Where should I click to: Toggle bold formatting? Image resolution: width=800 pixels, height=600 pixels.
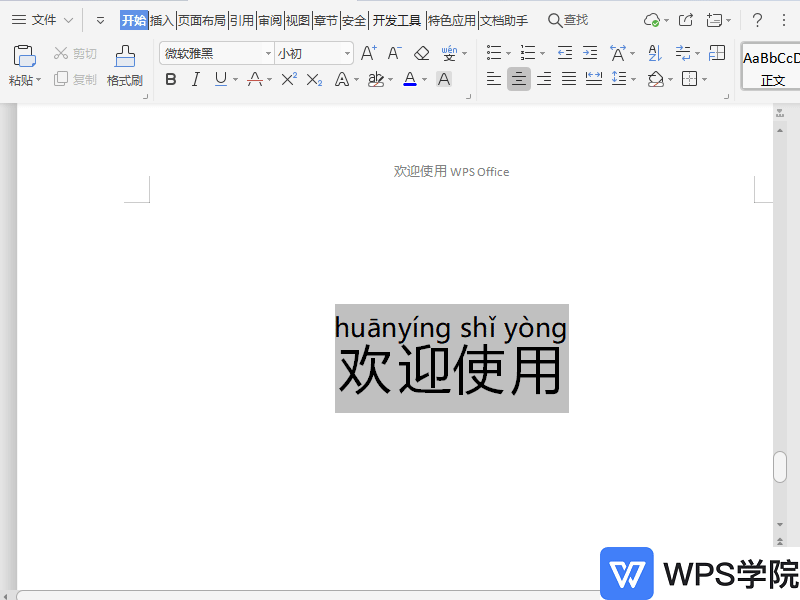tap(171, 79)
